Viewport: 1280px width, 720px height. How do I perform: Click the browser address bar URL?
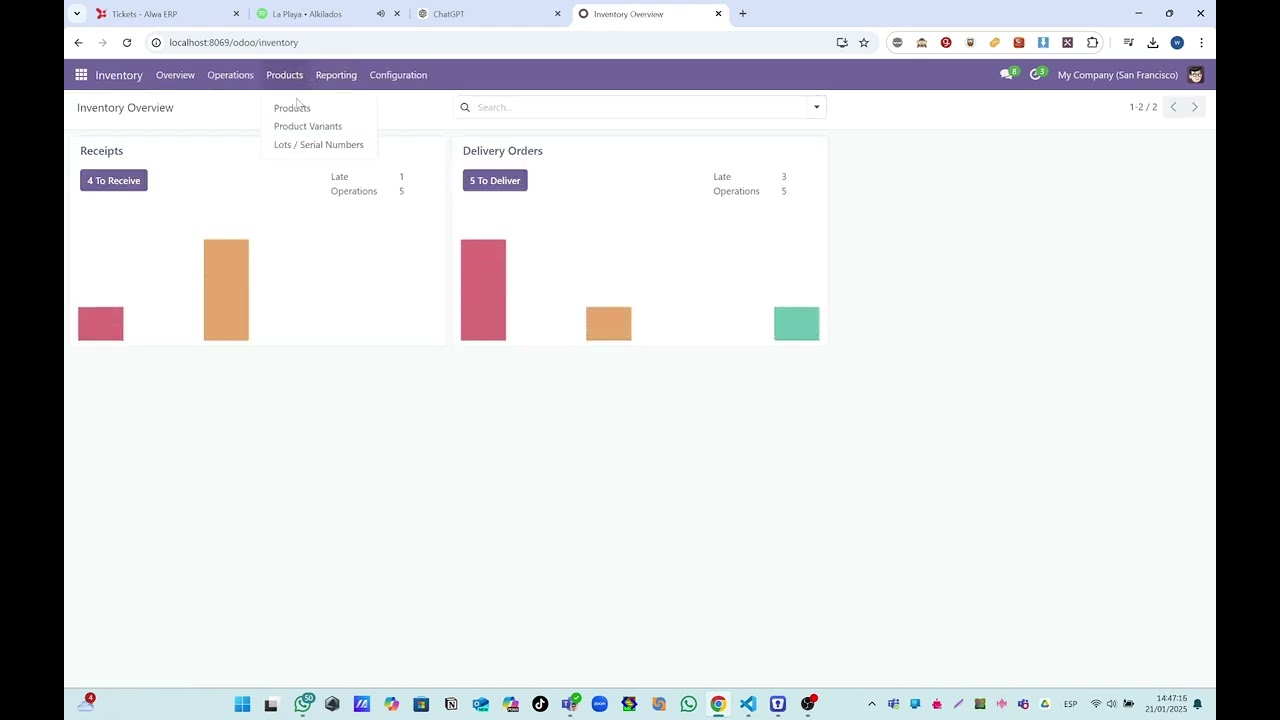pos(234,43)
